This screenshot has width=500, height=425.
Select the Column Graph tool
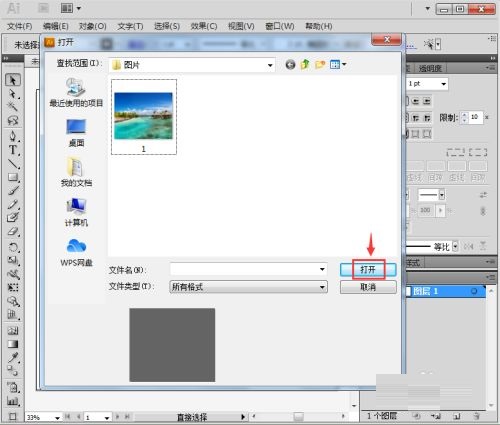point(13,401)
